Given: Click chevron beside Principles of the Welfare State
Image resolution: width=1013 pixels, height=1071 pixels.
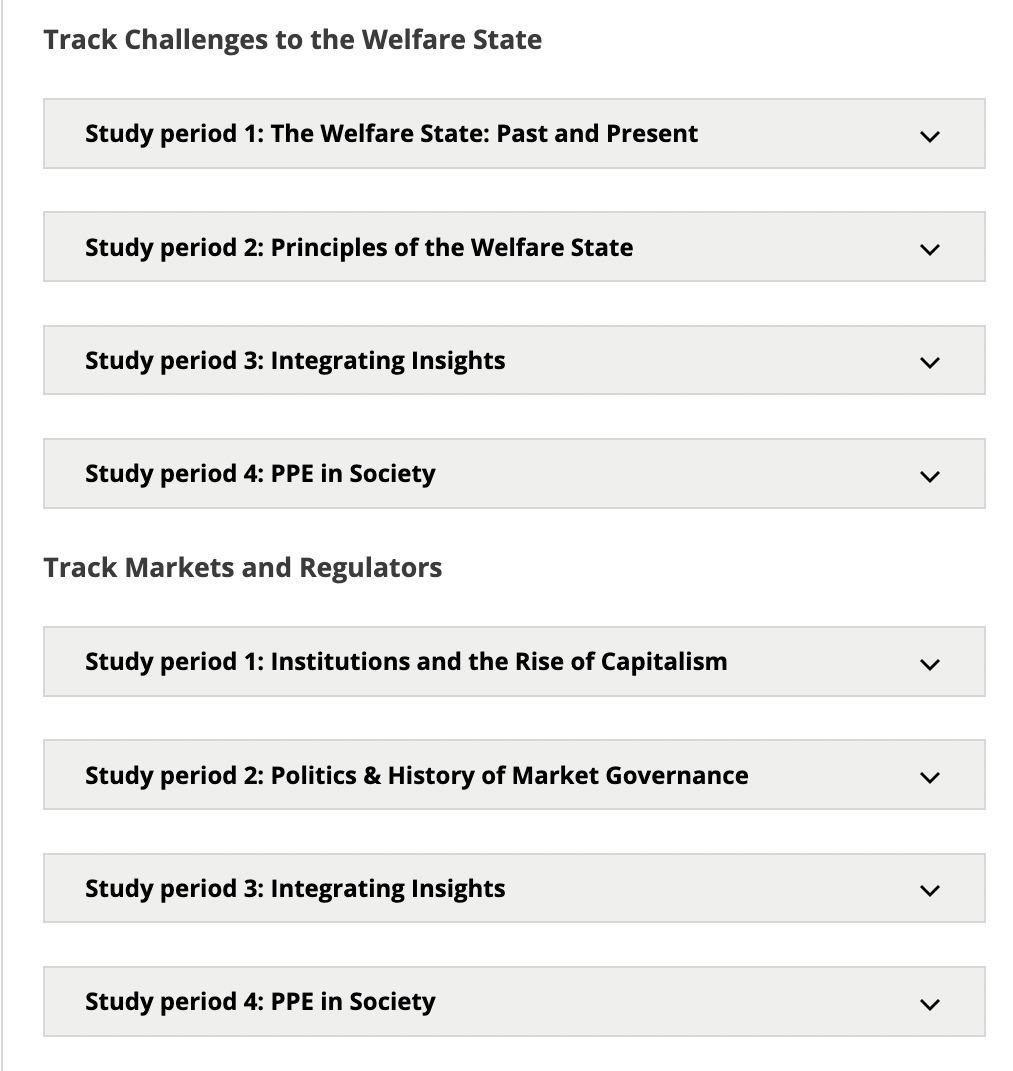Looking at the screenshot, I should [930, 249].
